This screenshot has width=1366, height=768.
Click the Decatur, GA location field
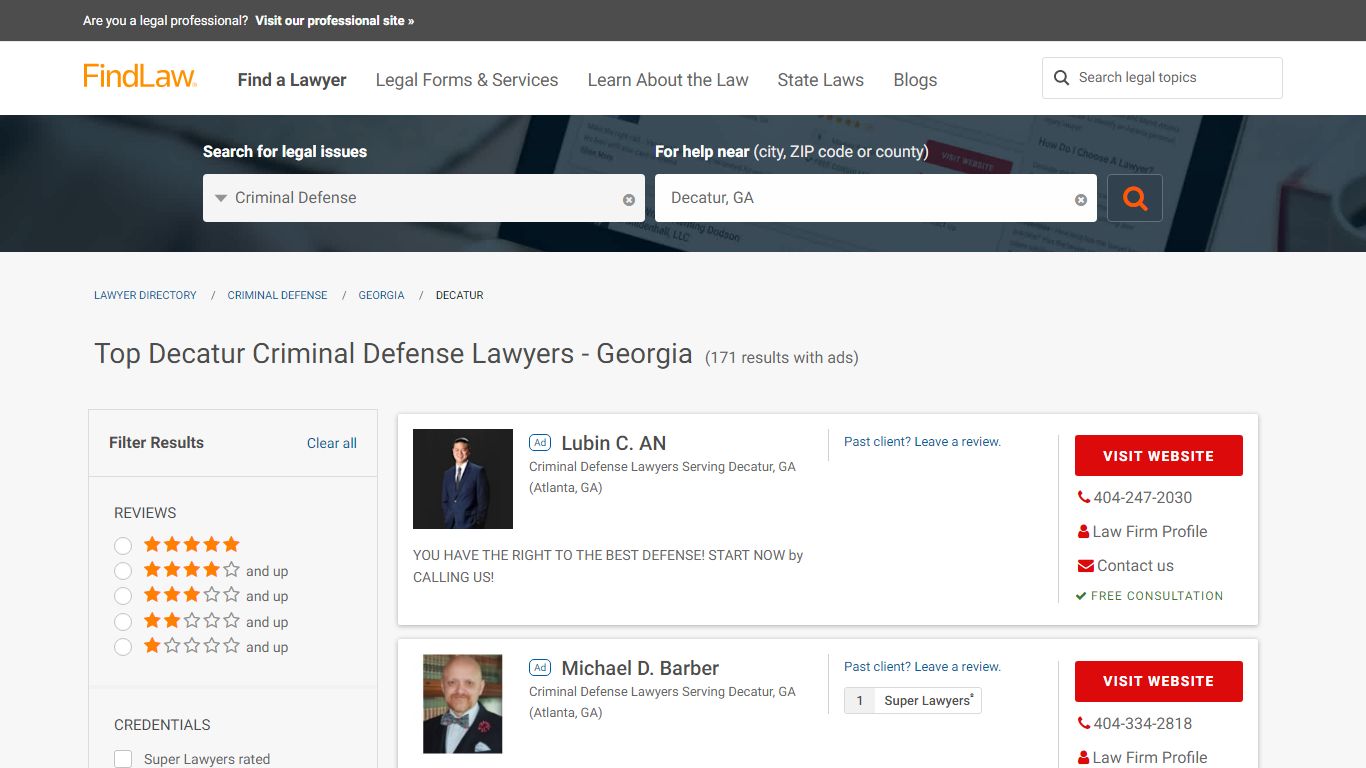876,198
